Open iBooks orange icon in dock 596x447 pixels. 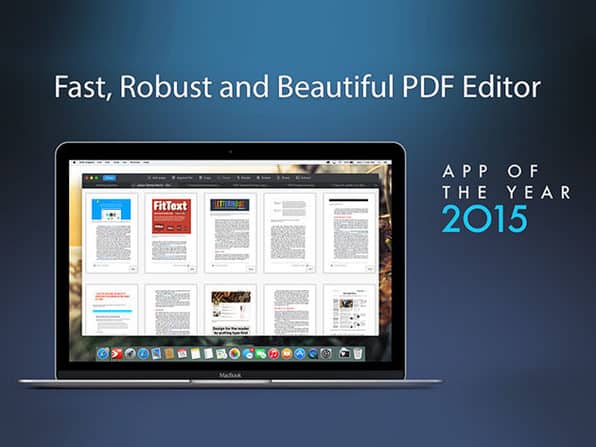(287, 354)
